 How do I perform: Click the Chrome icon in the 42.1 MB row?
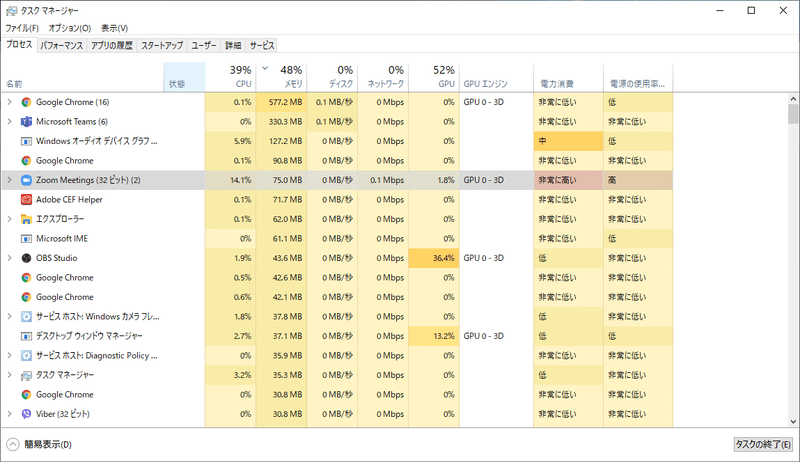(x=26, y=297)
